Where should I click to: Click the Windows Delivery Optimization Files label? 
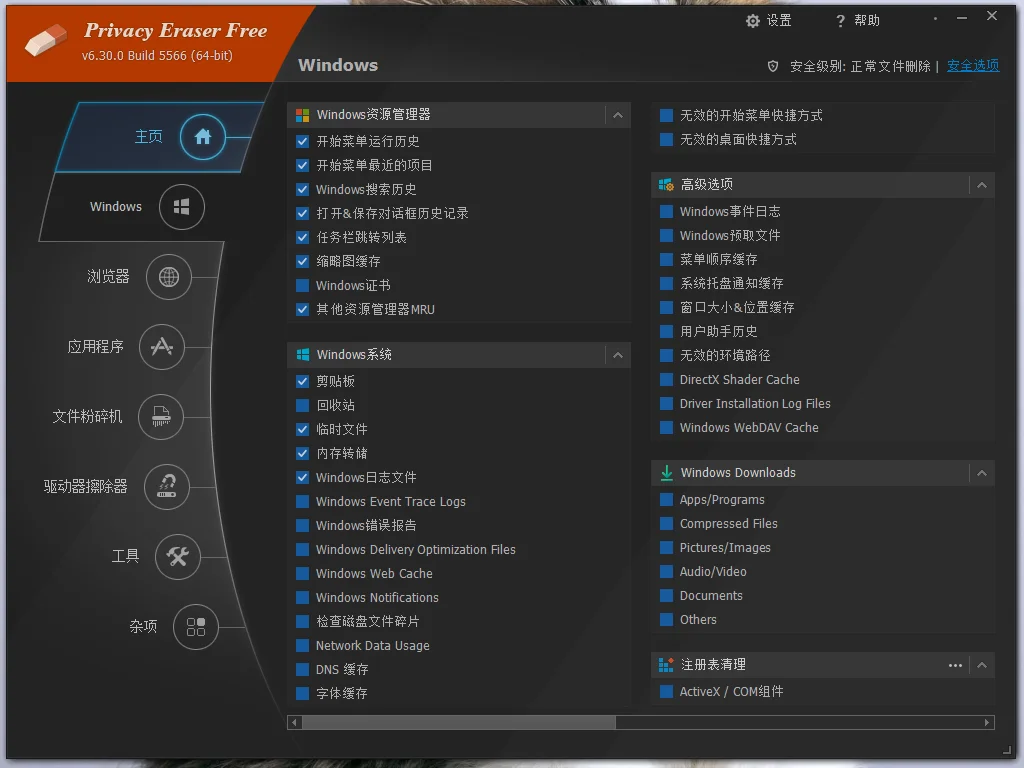pyautogui.click(x=415, y=550)
